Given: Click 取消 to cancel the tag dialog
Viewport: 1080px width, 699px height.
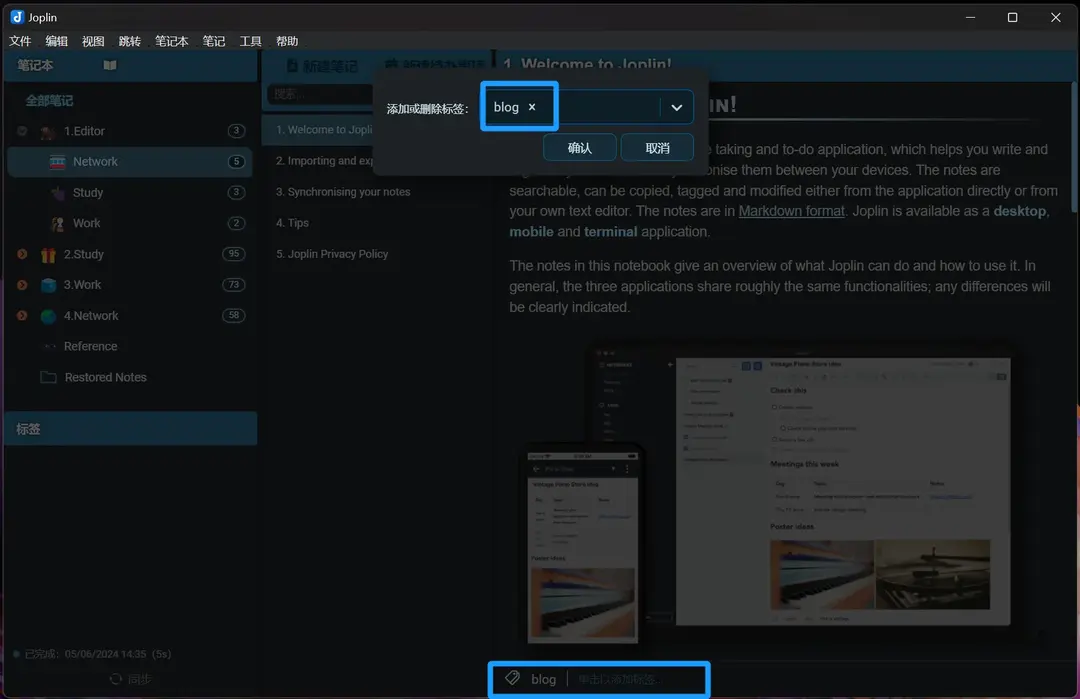Looking at the screenshot, I should pyautogui.click(x=657, y=147).
